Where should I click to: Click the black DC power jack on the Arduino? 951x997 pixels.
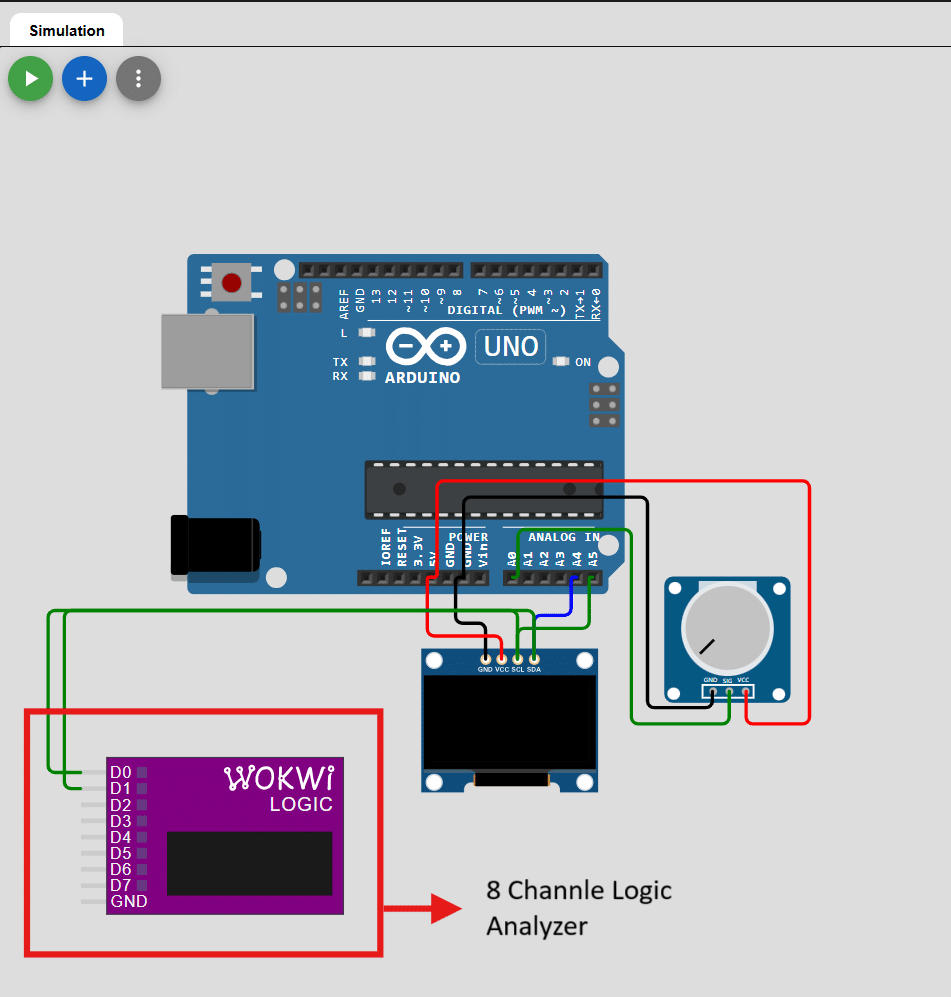pos(216,546)
